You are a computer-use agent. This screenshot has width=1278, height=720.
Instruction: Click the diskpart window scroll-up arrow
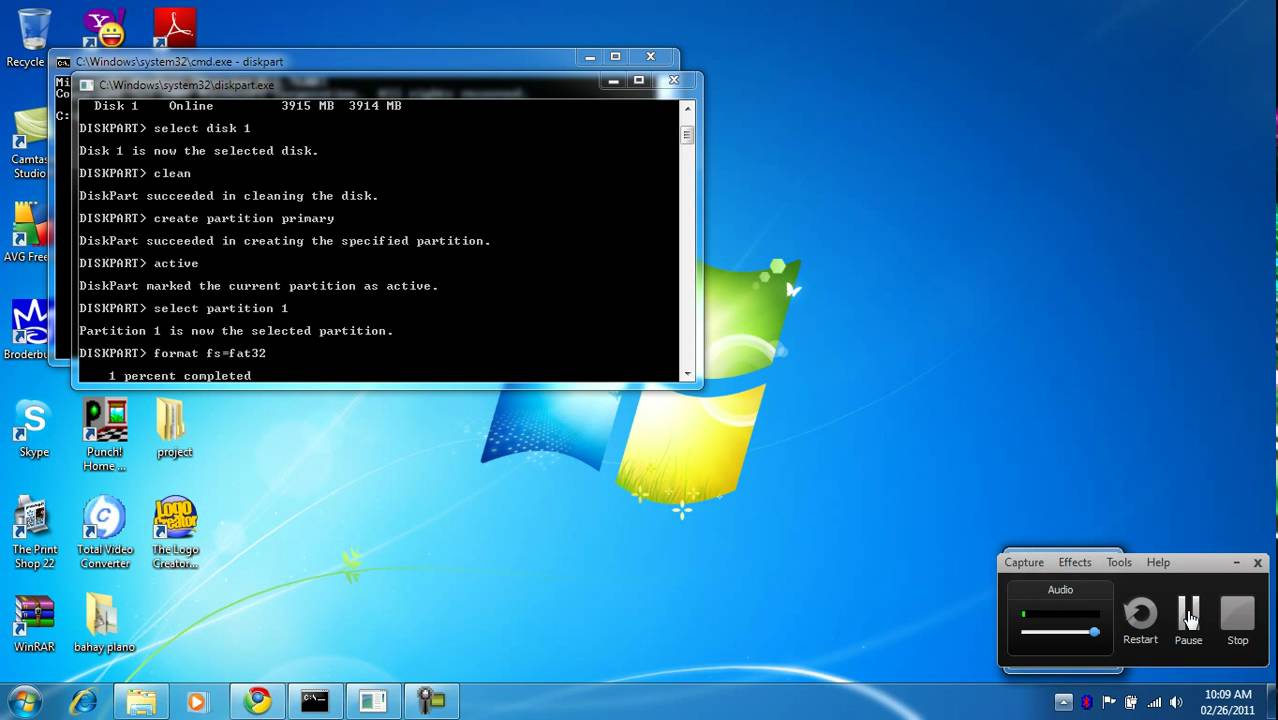point(687,109)
